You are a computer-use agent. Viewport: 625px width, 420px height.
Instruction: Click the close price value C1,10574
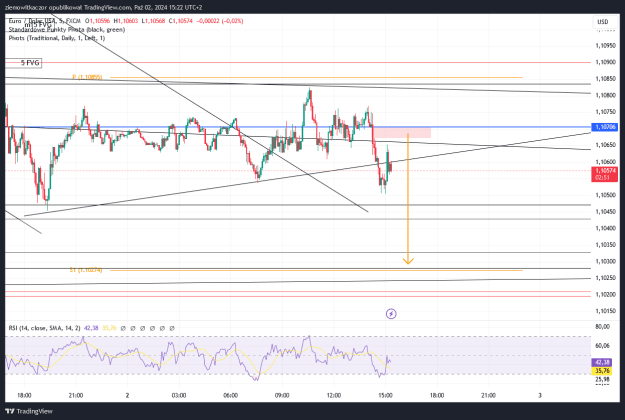coord(181,21)
